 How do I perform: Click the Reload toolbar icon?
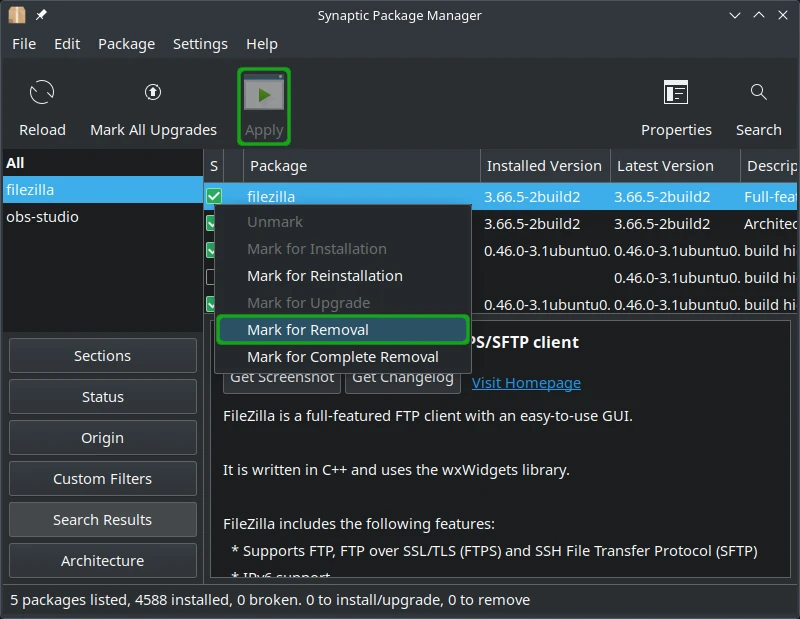tap(42, 93)
